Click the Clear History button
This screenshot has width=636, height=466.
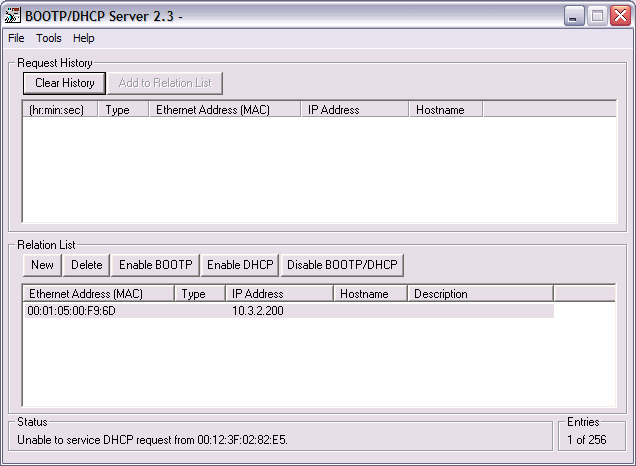(64, 83)
